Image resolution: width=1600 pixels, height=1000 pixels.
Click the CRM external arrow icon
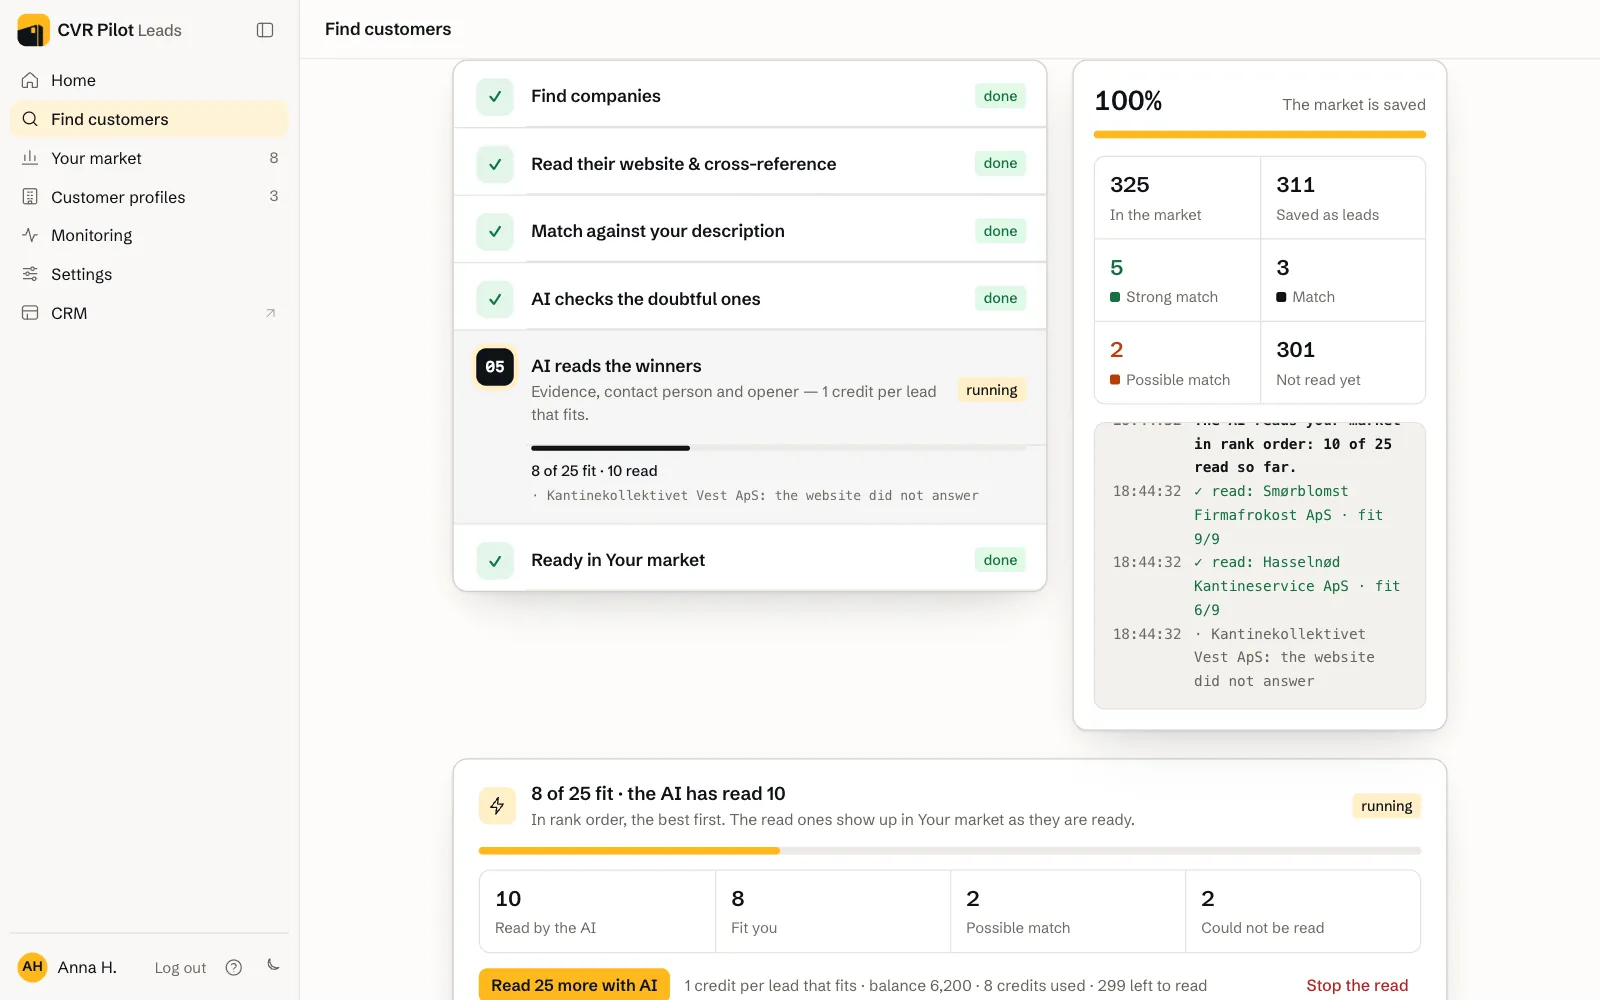(270, 313)
